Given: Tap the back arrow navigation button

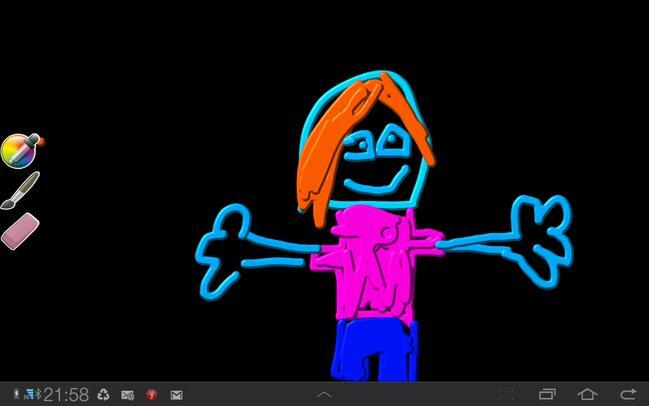Looking at the screenshot, I should click(628, 394).
